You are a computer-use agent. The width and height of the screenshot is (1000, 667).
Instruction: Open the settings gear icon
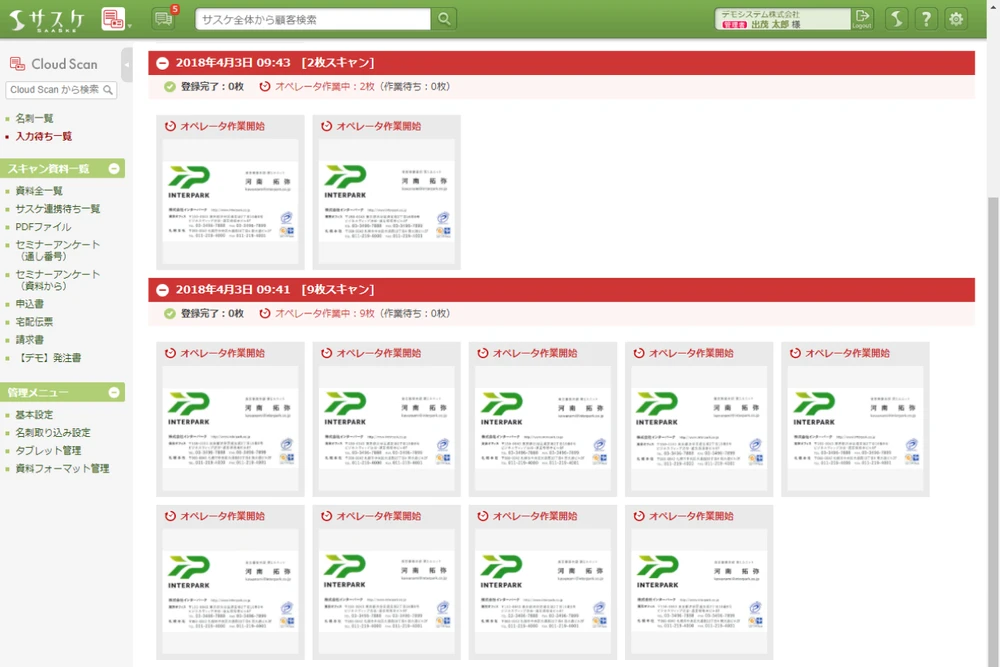tap(957, 19)
